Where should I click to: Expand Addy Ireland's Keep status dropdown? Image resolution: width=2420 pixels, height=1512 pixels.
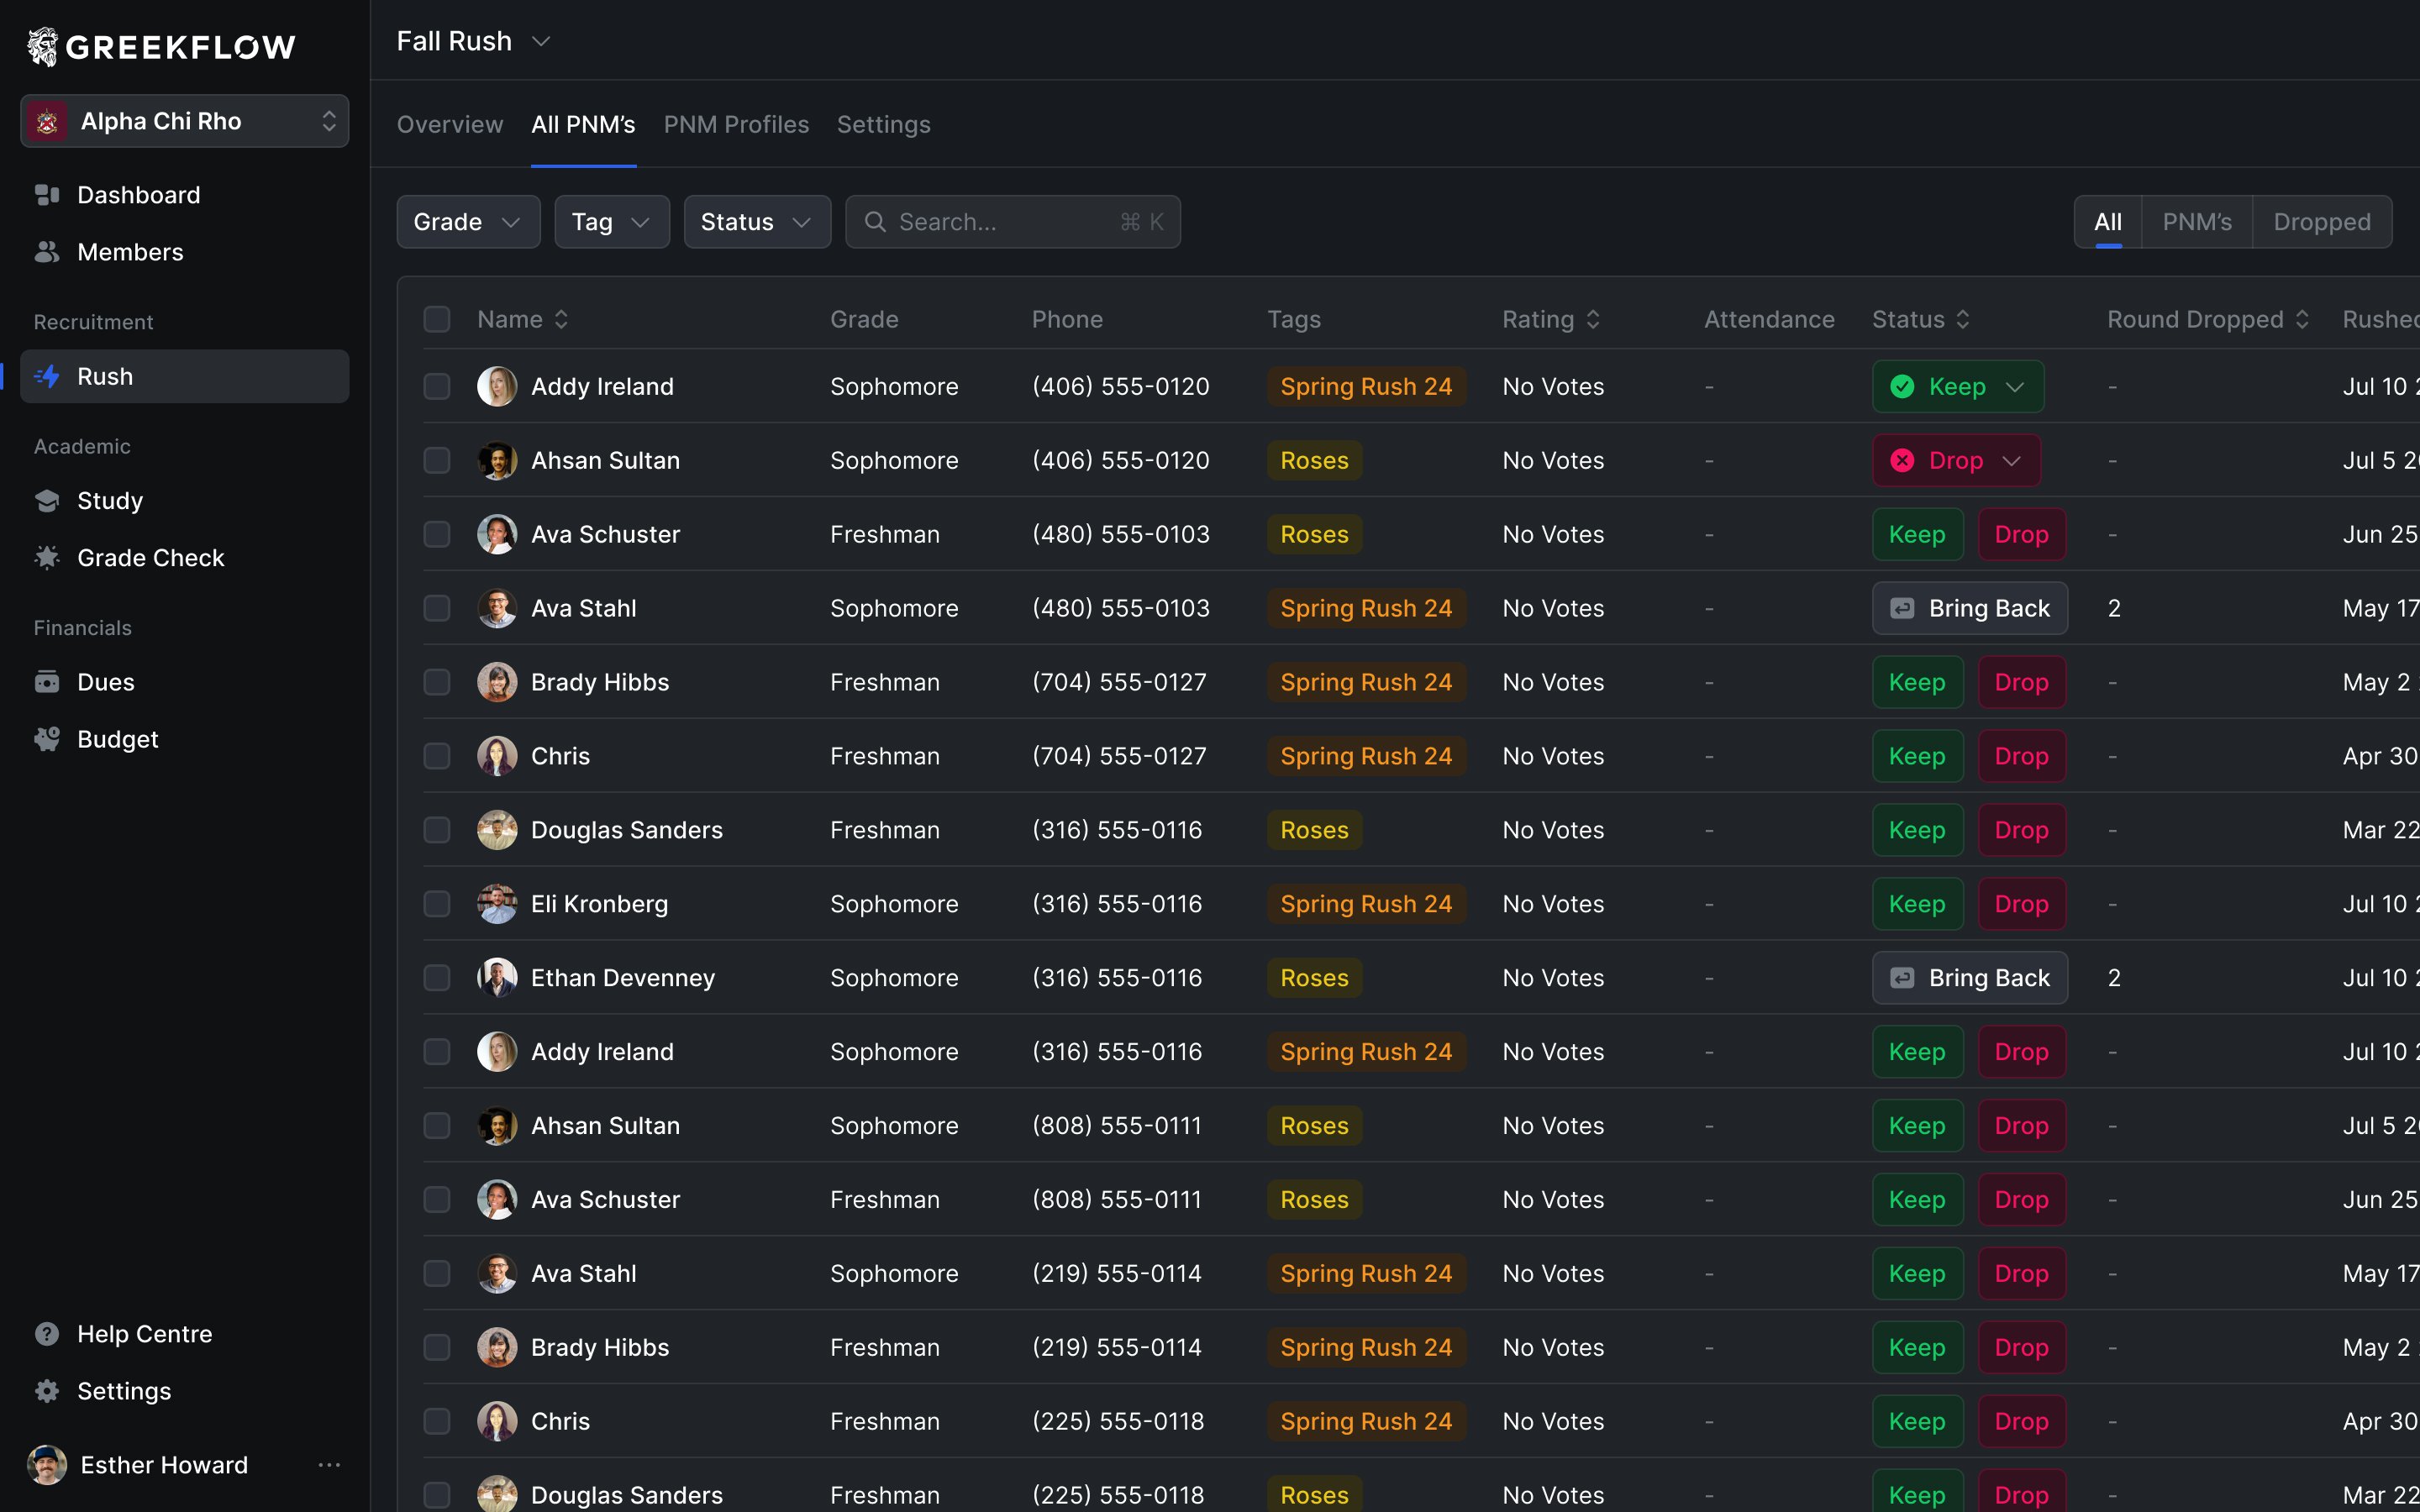point(2015,387)
